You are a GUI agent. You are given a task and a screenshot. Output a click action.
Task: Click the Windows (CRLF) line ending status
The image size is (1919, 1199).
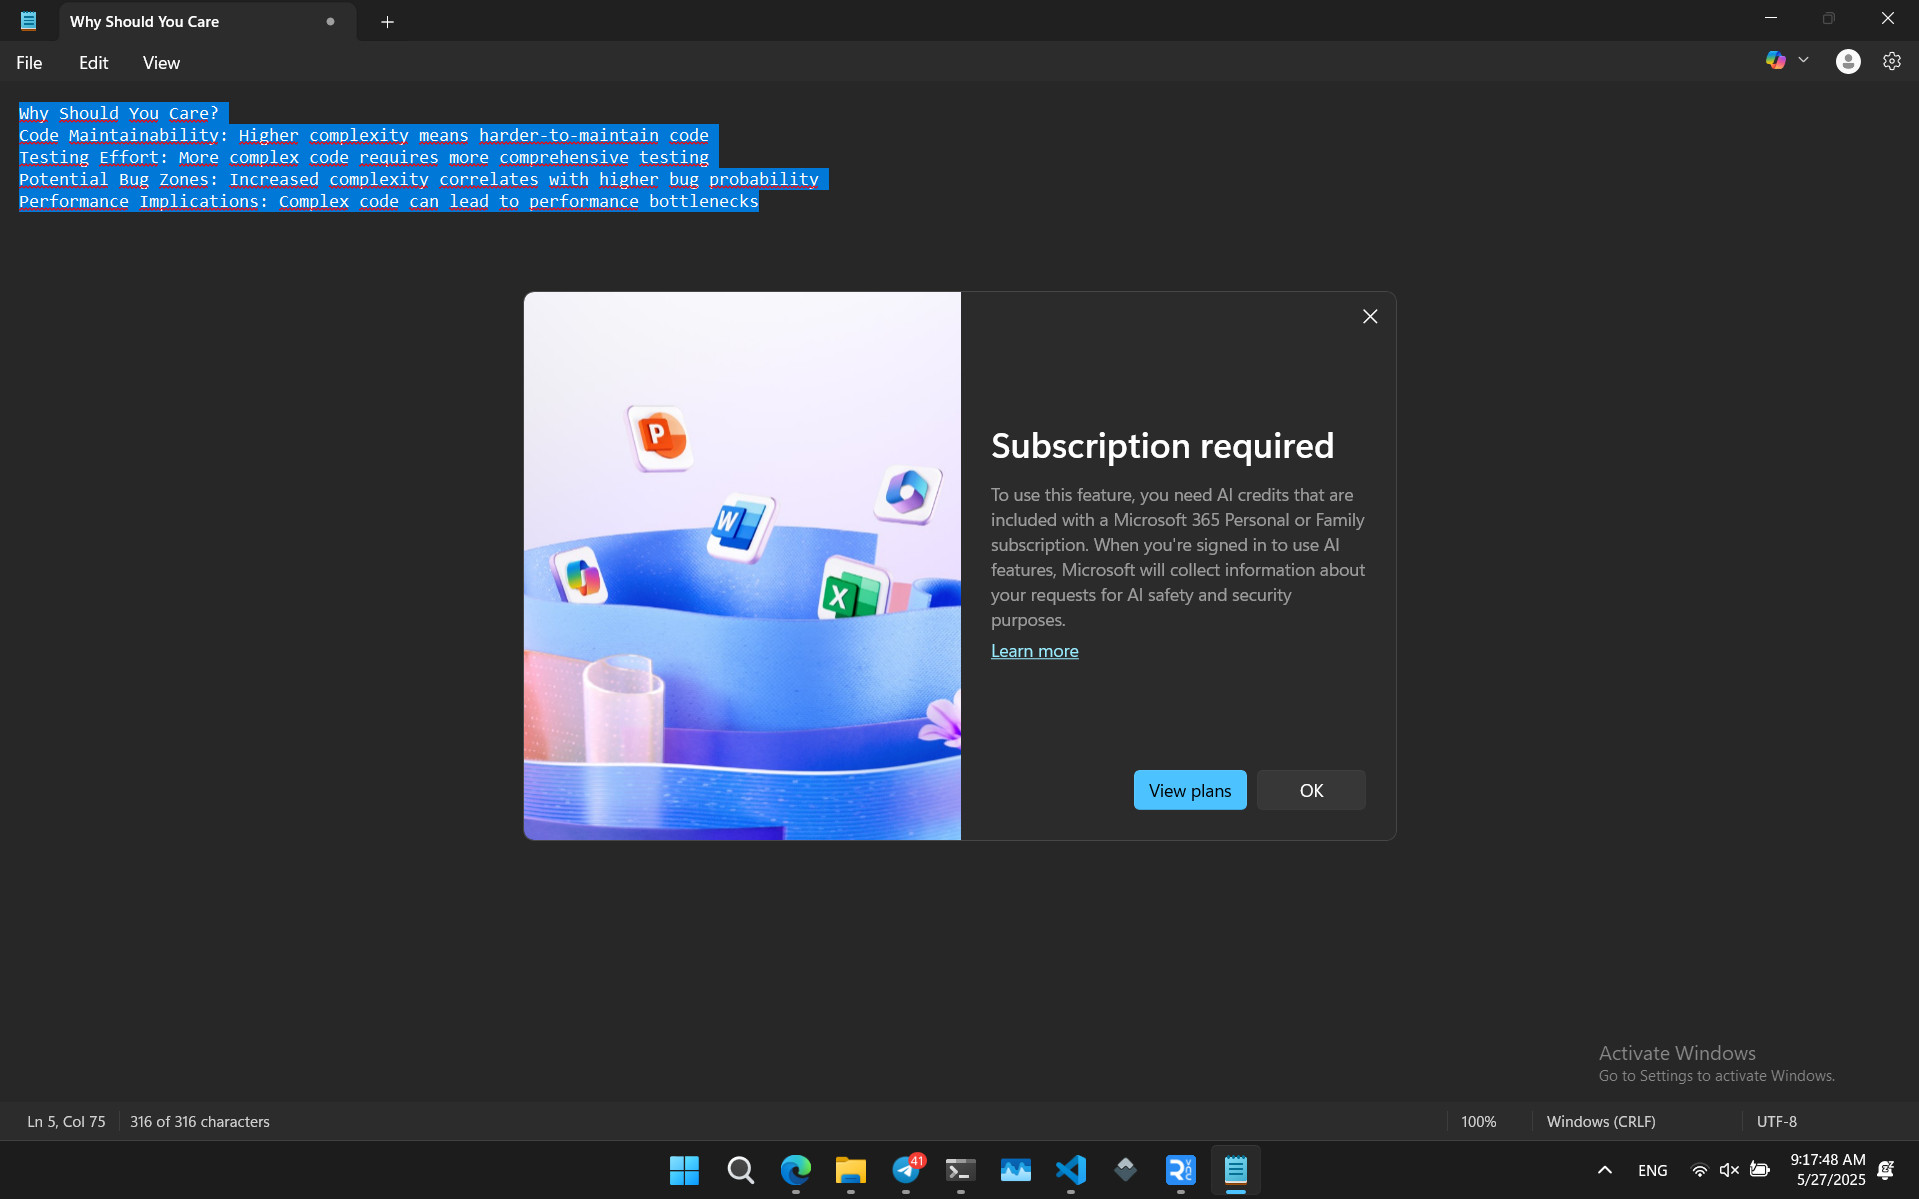pyautogui.click(x=1600, y=1121)
